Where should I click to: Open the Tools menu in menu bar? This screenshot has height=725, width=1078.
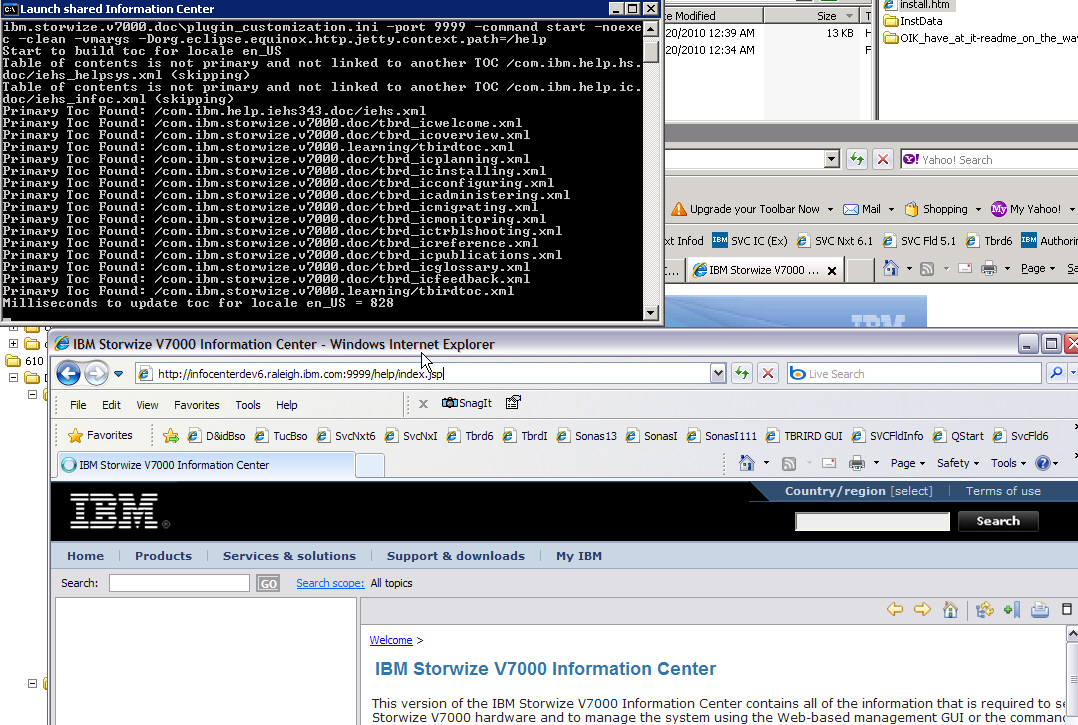point(248,405)
